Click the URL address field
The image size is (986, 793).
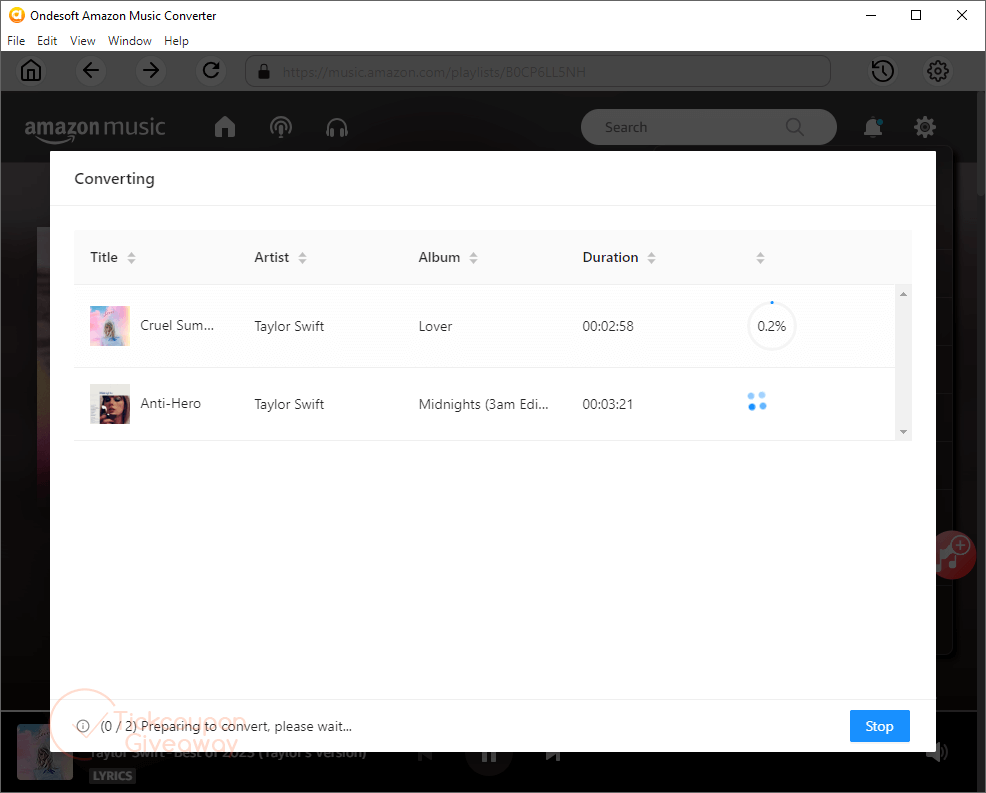click(538, 71)
